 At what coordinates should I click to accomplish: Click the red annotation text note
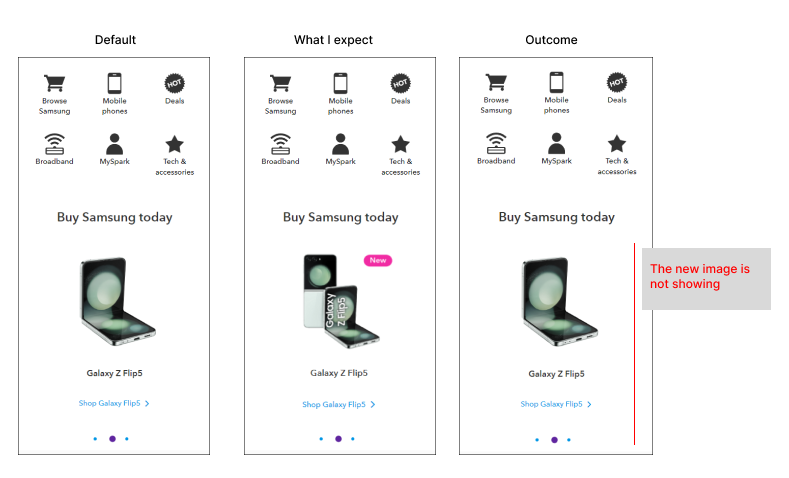[x=700, y=277]
